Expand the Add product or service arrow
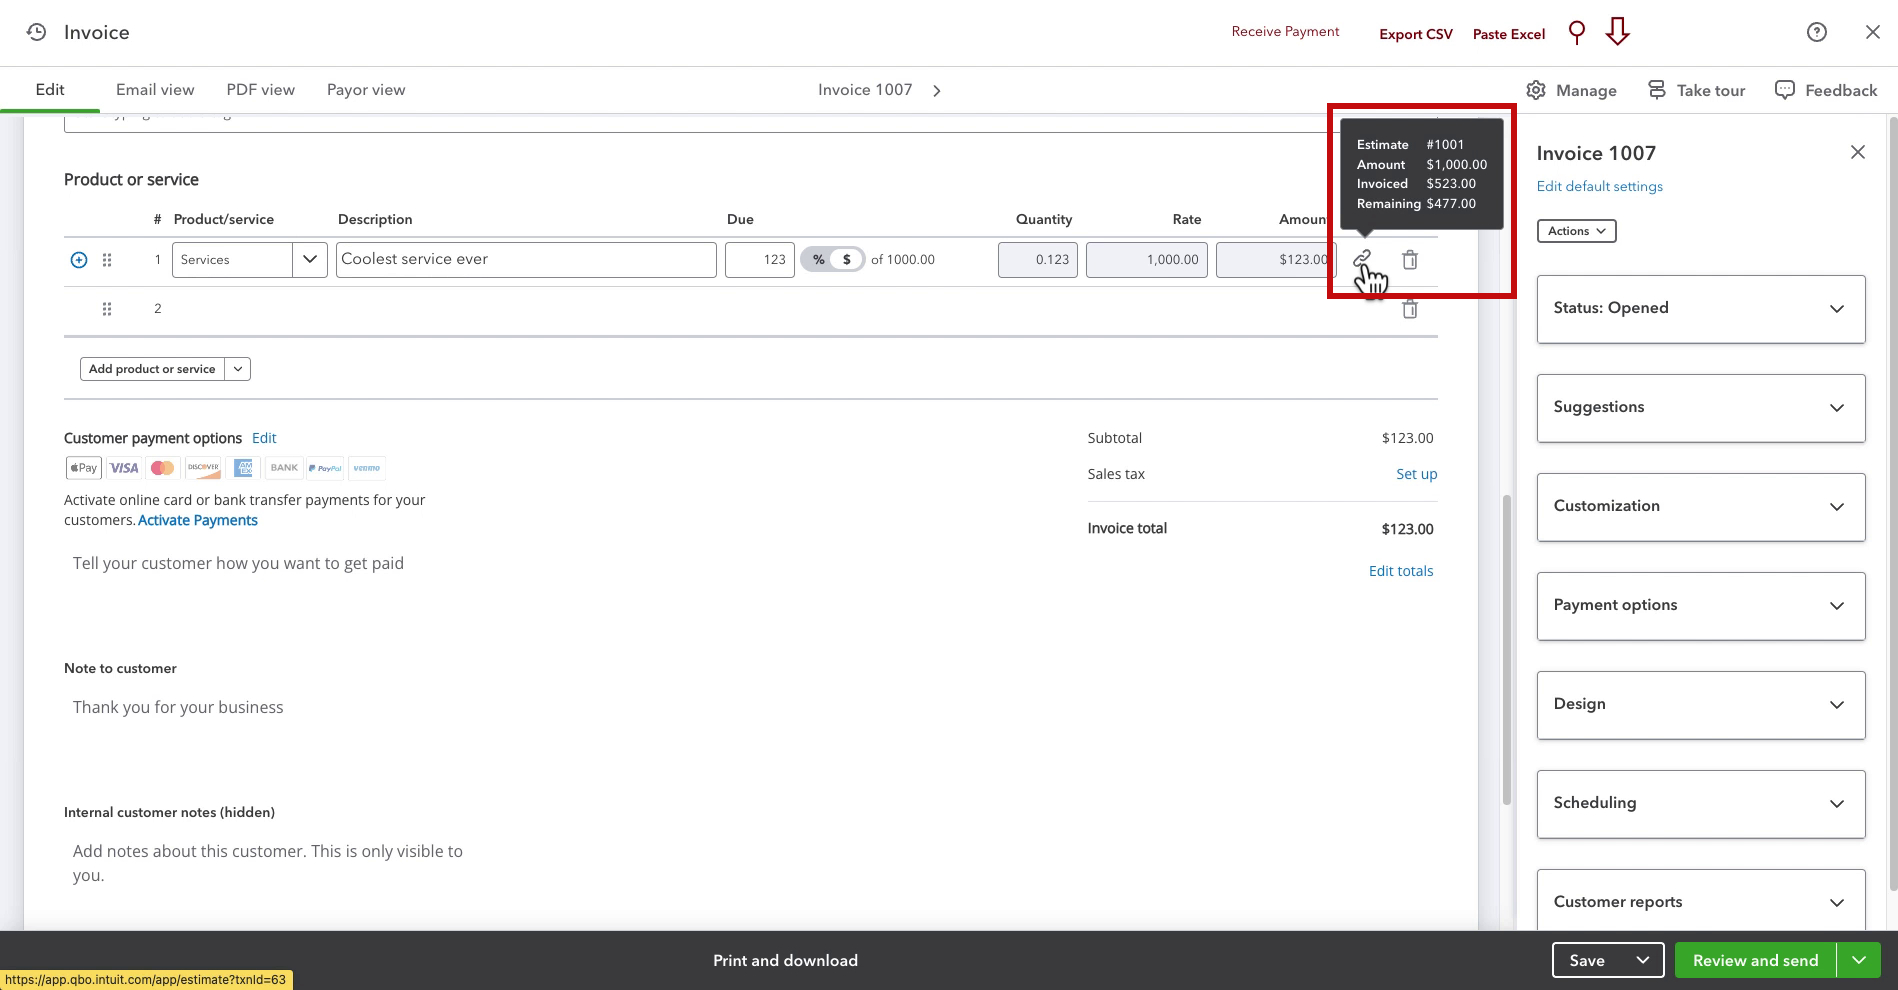 pos(238,369)
